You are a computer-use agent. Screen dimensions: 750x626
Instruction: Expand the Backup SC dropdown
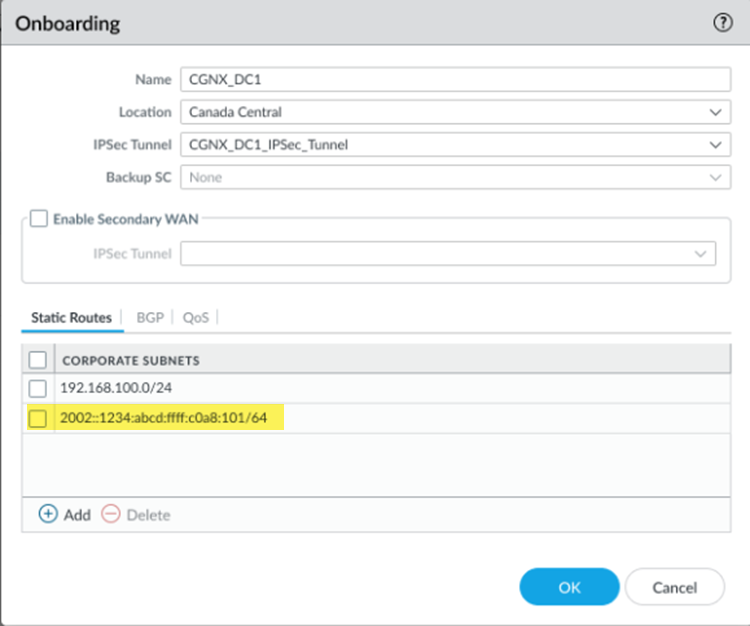click(714, 177)
